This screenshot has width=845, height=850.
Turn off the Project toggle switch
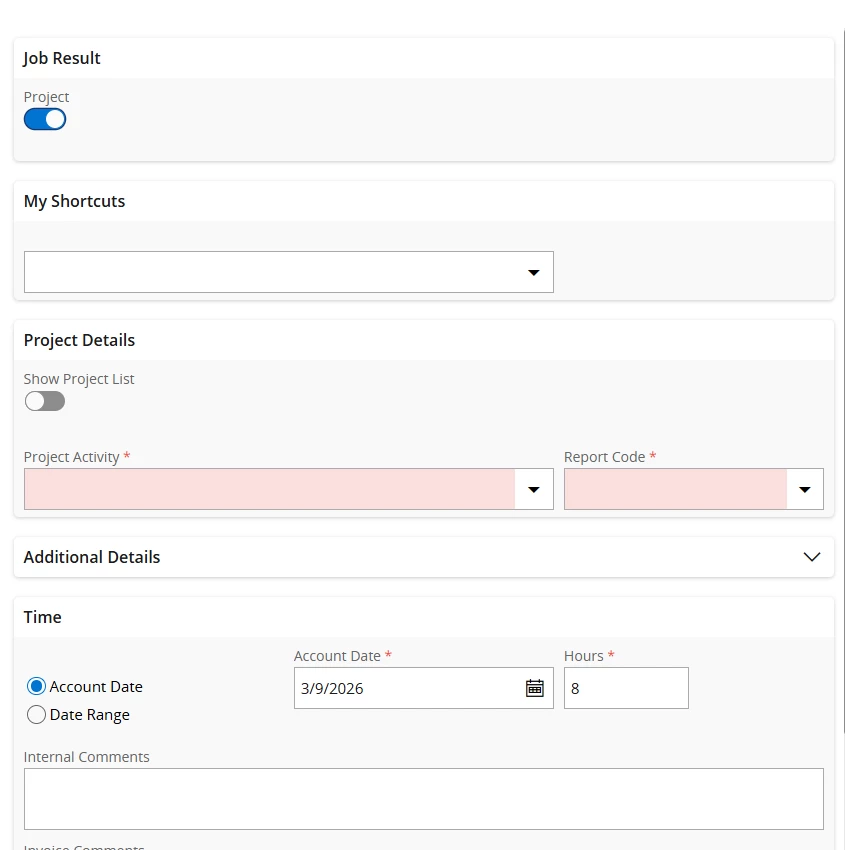[x=45, y=120]
